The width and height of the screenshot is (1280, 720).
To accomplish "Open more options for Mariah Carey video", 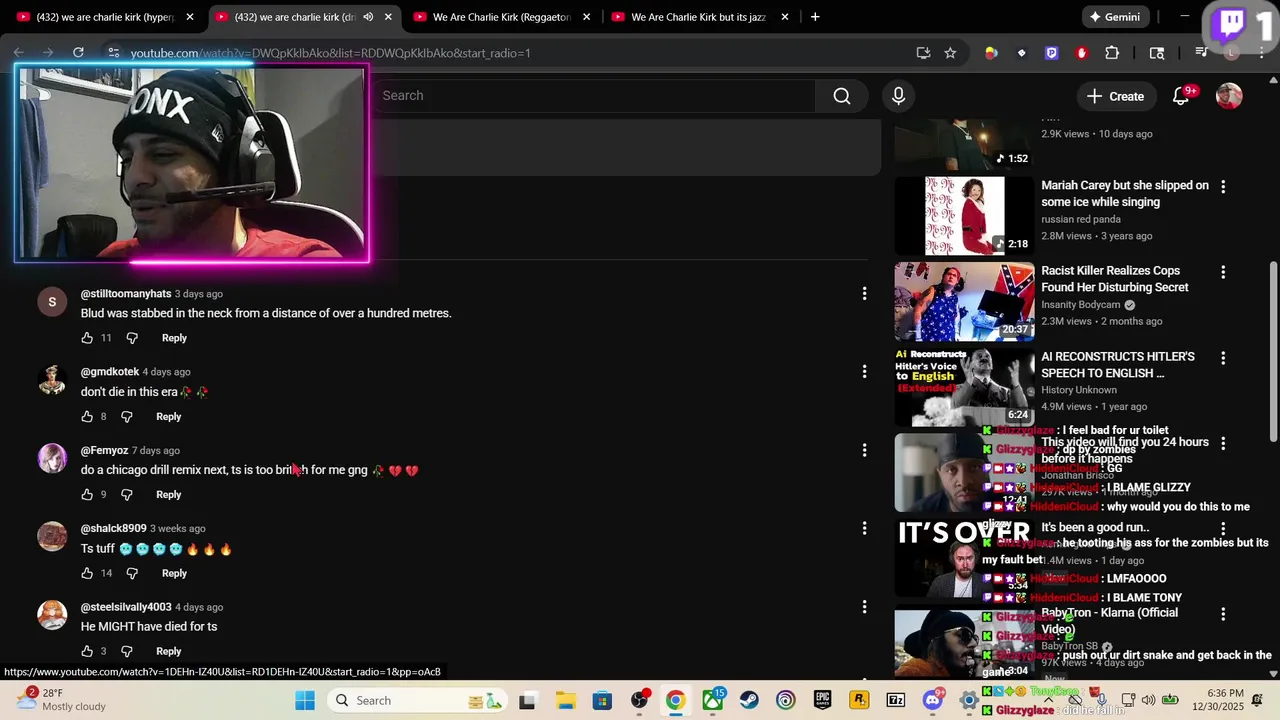I will pyautogui.click(x=1223, y=186).
